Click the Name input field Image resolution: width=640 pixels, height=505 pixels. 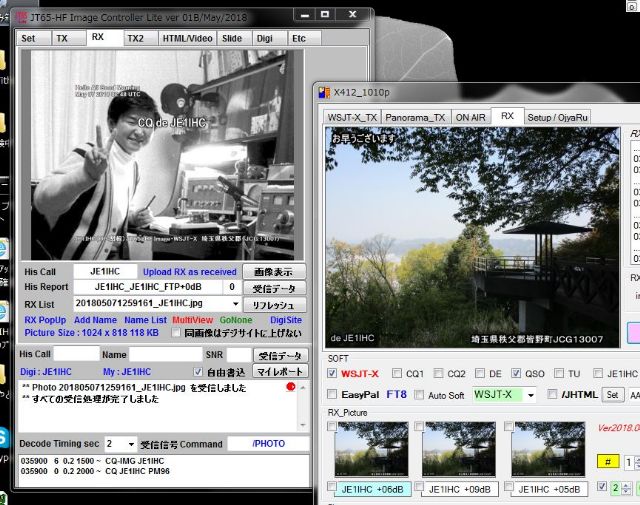click(165, 355)
